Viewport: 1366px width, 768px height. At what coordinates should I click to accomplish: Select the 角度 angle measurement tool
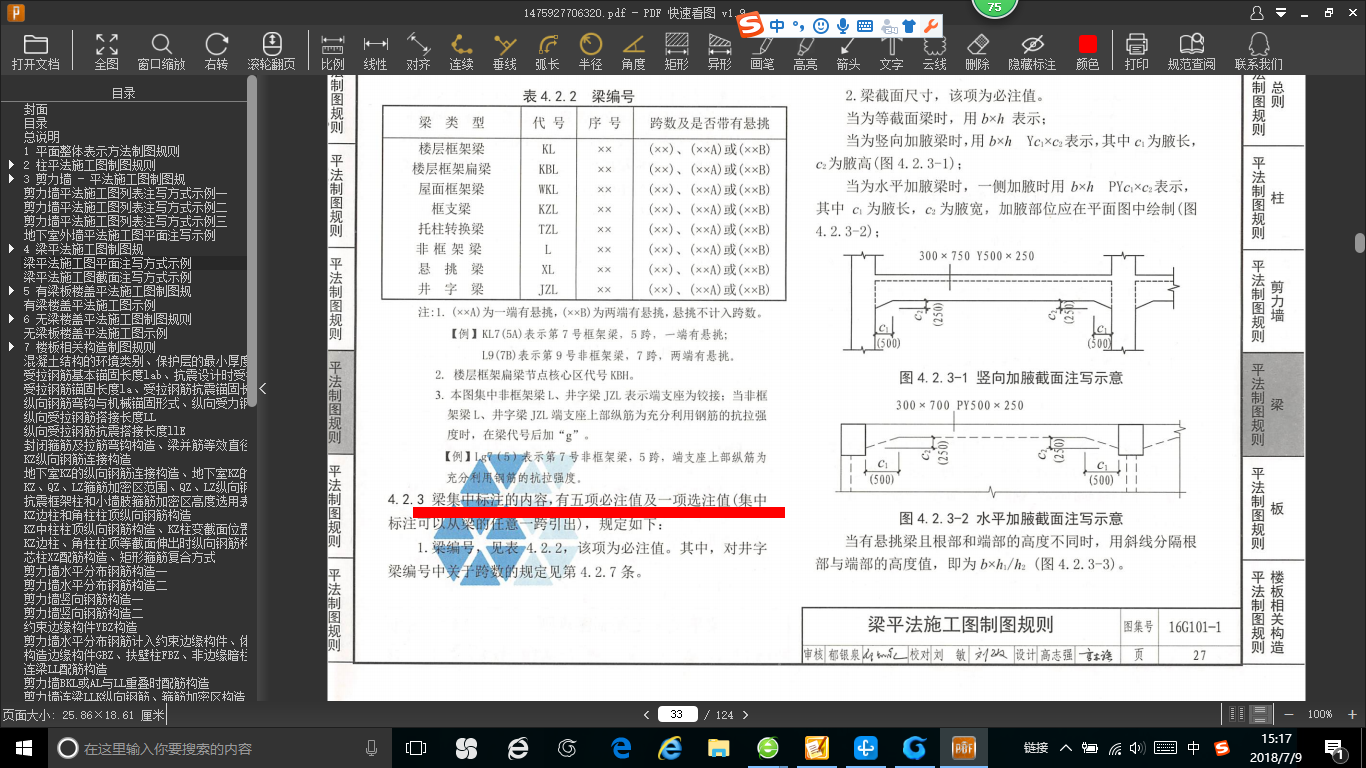633,51
